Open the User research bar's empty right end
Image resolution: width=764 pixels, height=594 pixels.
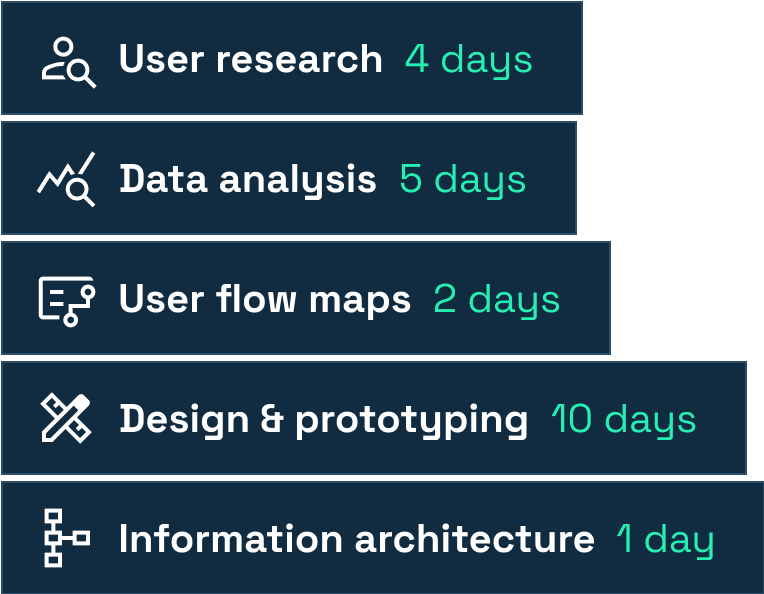(x=558, y=59)
